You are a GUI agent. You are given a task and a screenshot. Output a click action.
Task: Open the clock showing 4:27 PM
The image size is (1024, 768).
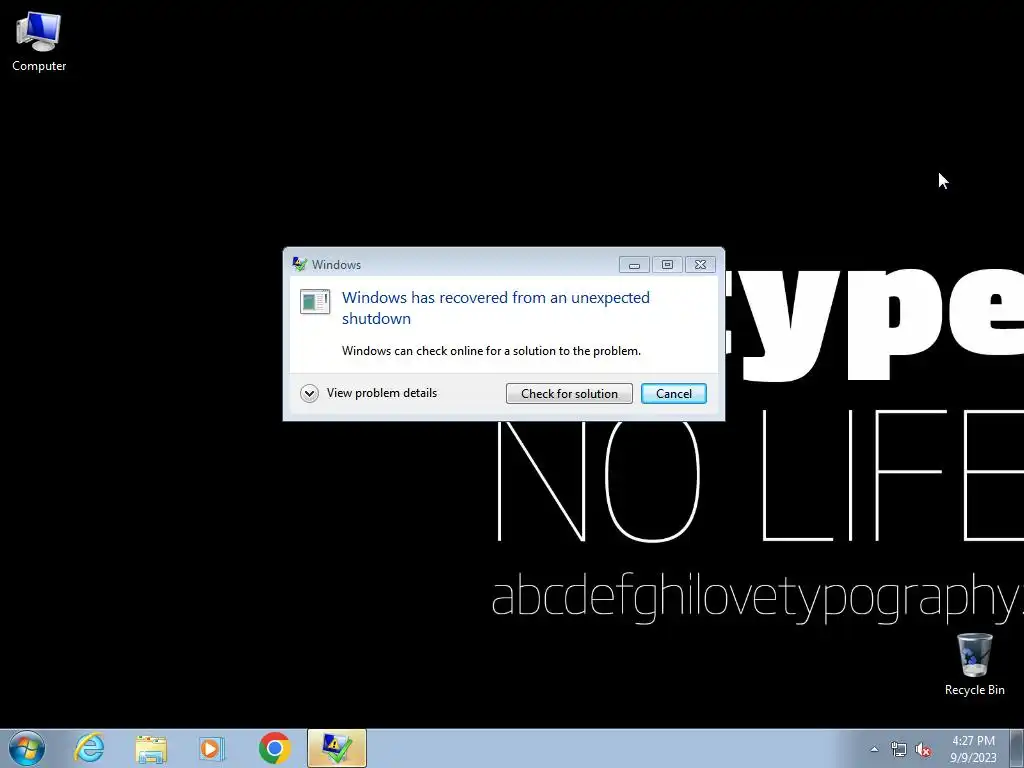click(x=973, y=748)
